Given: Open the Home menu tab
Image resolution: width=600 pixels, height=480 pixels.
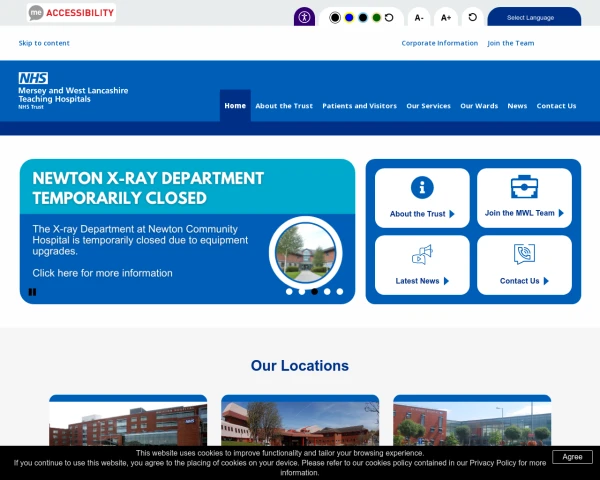Looking at the screenshot, I should click(x=235, y=106).
